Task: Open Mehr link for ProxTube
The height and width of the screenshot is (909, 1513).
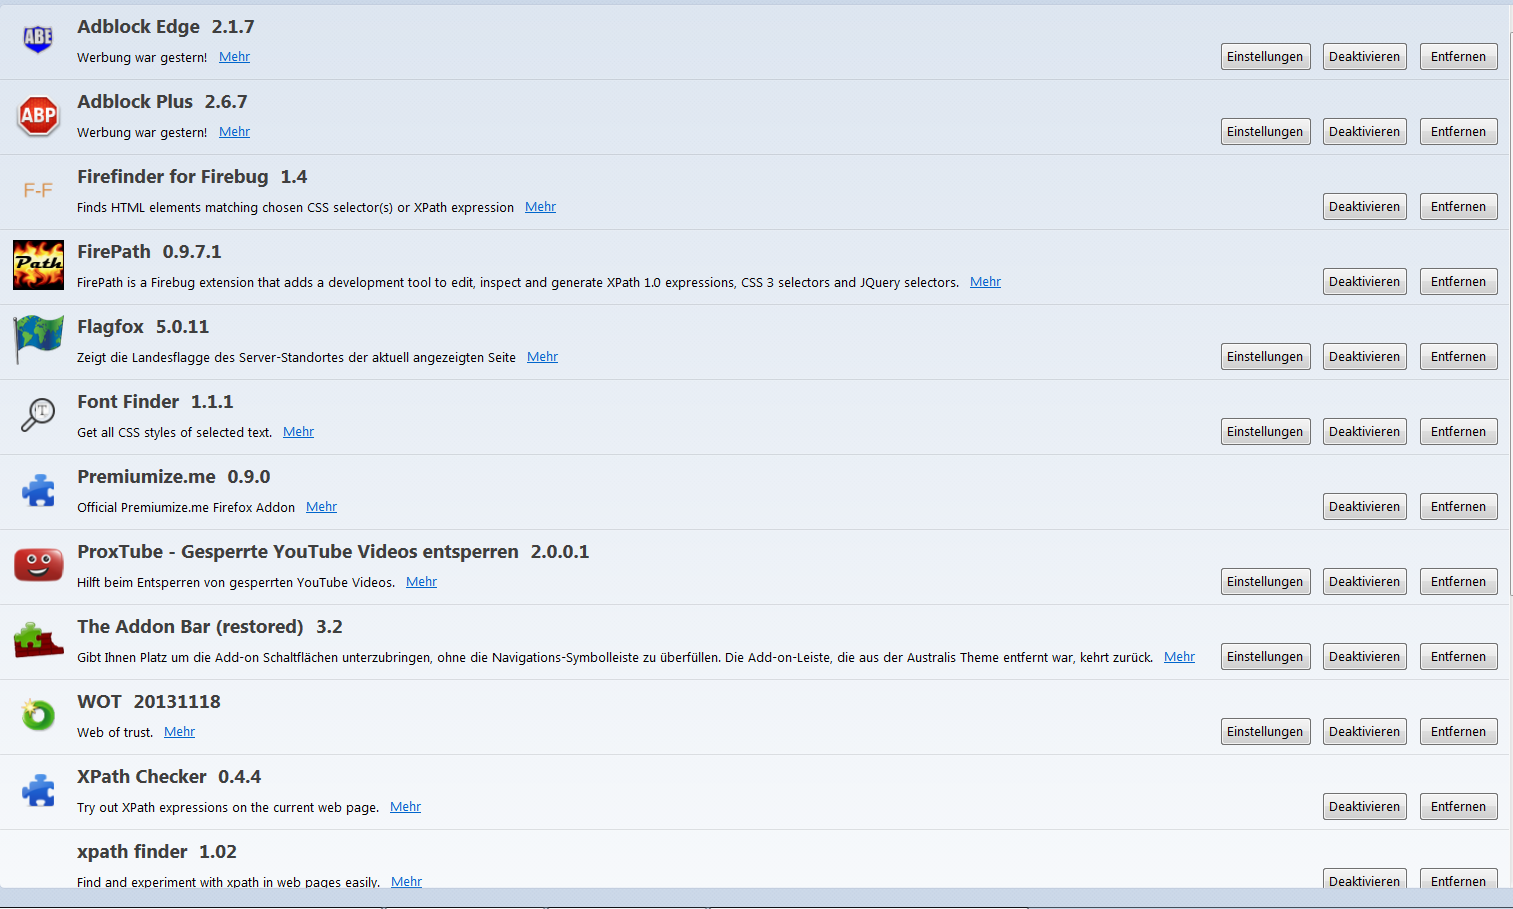Action: [421, 582]
